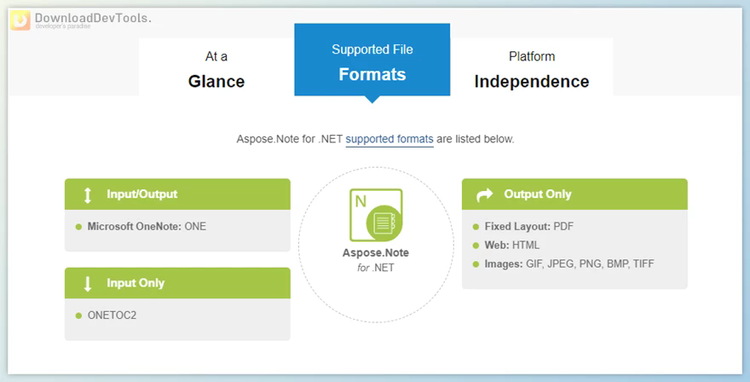Click the Fixed Layout: PDF entry
Screen dimensions: 750x382
[529, 227]
